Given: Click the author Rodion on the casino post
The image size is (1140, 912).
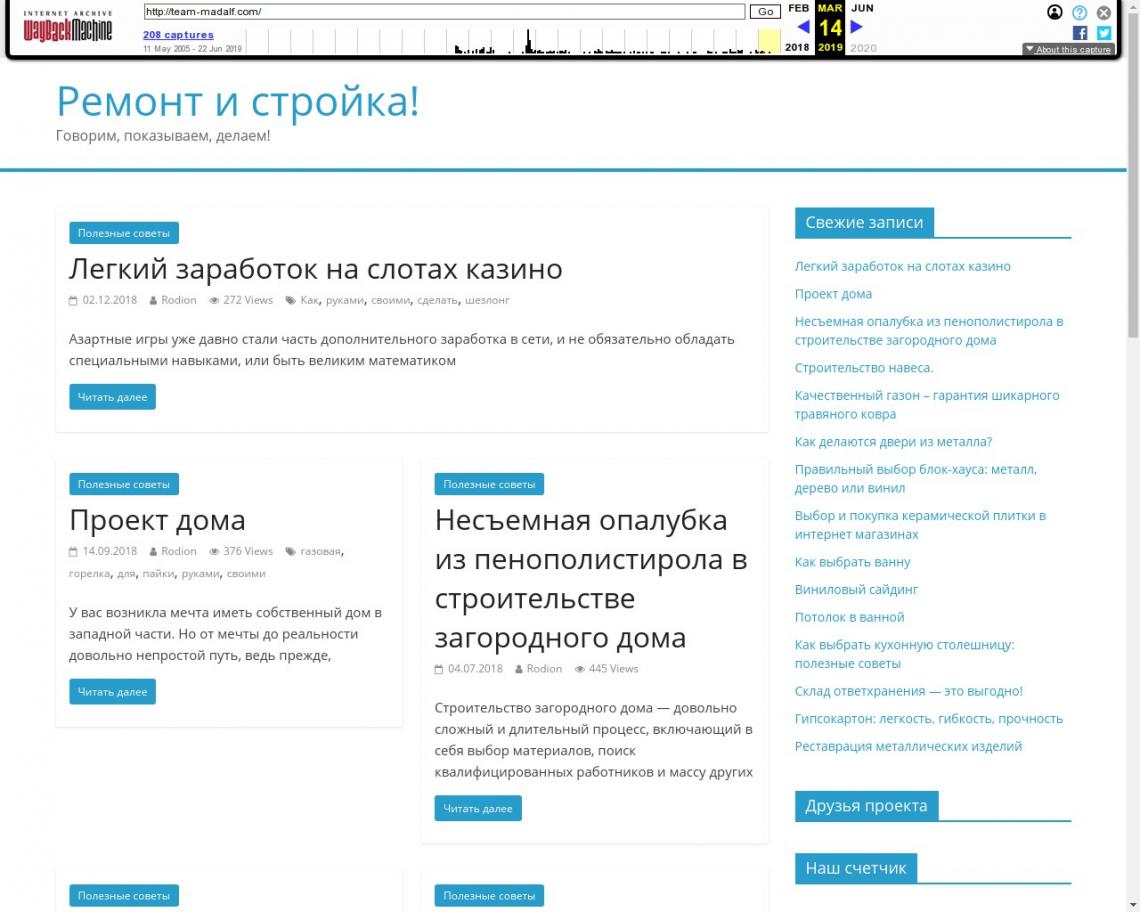Looking at the screenshot, I should tap(179, 300).
